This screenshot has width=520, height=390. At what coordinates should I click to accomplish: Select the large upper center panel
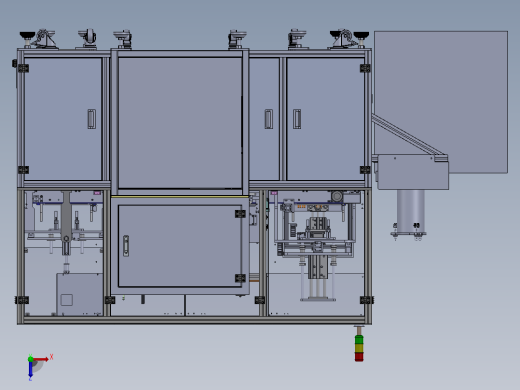pos(180,123)
